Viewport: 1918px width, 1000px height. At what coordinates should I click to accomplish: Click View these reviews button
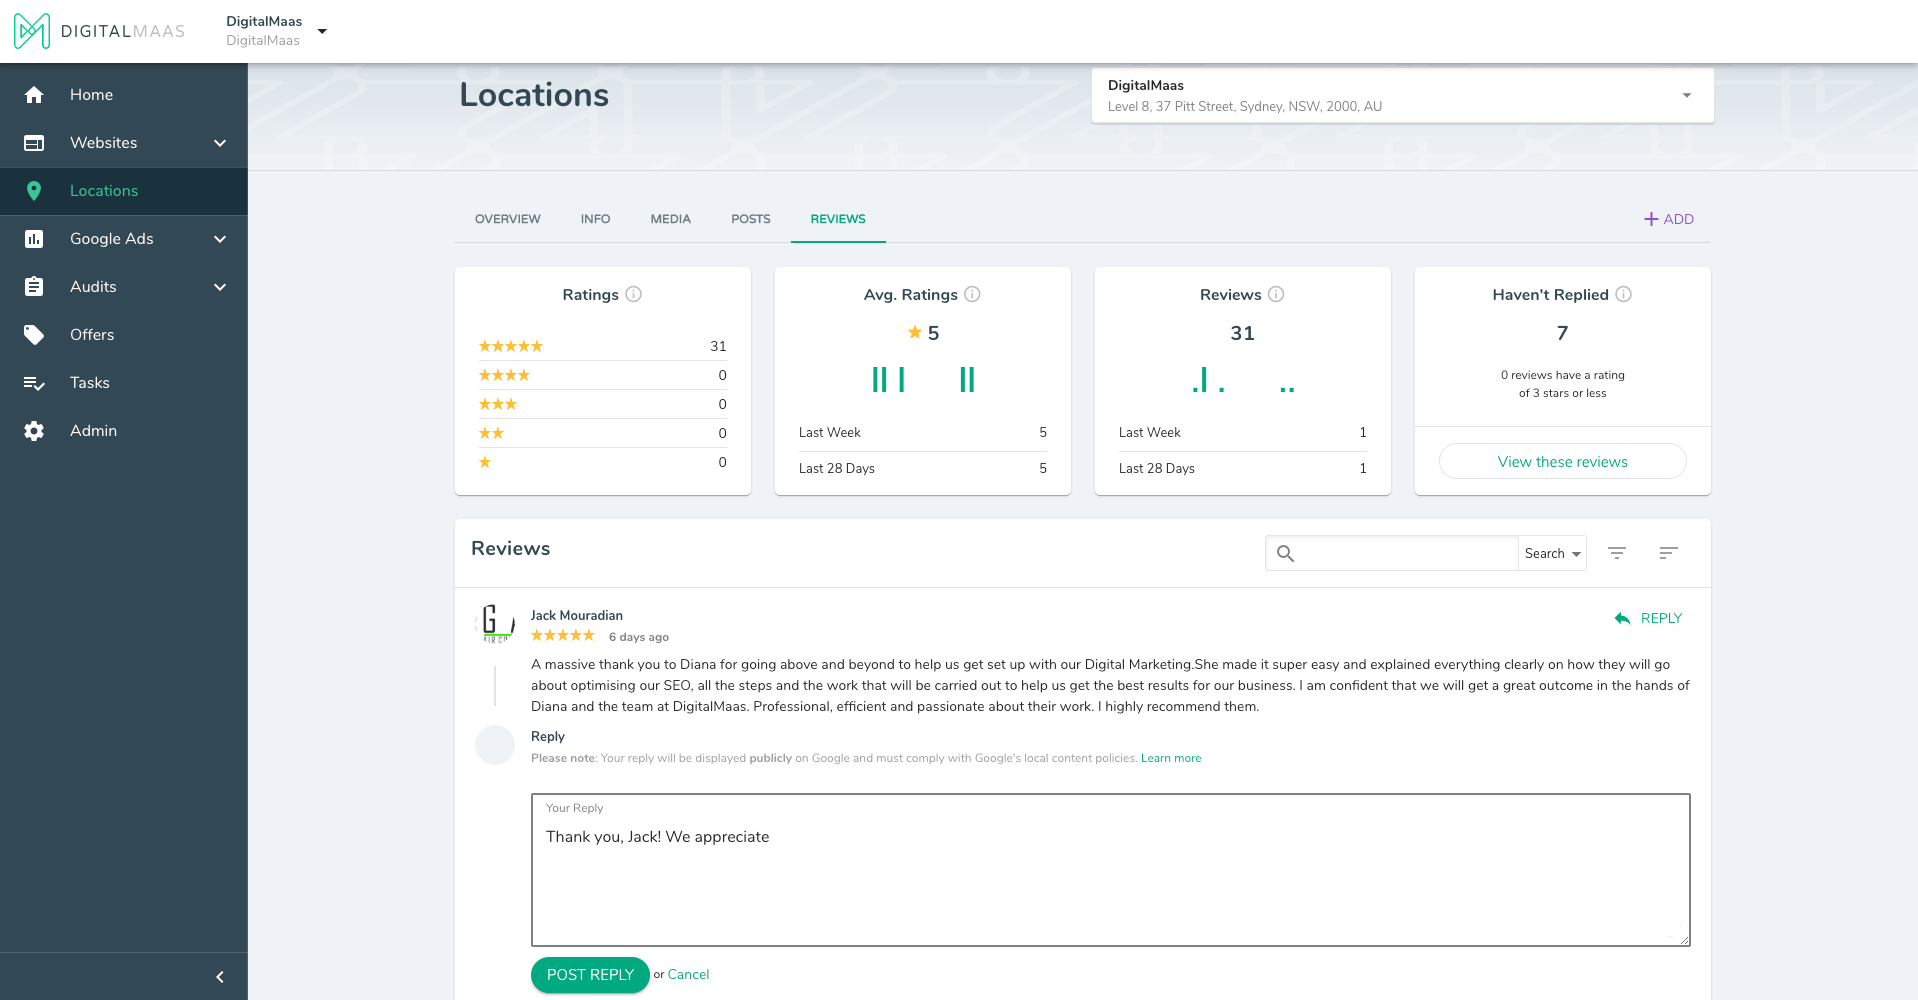click(1562, 461)
